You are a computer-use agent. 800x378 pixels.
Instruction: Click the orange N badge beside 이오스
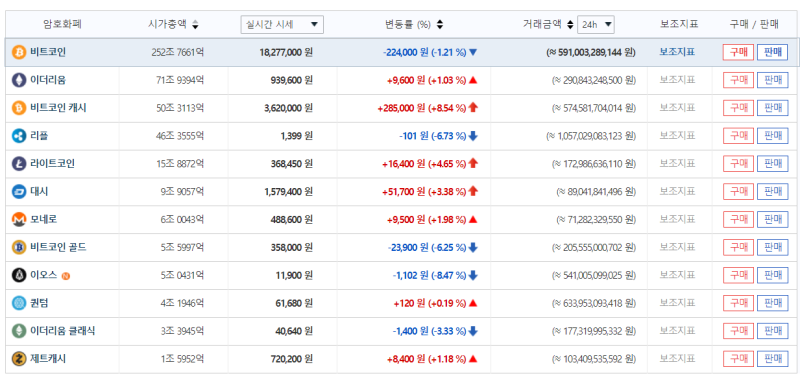[66, 276]
